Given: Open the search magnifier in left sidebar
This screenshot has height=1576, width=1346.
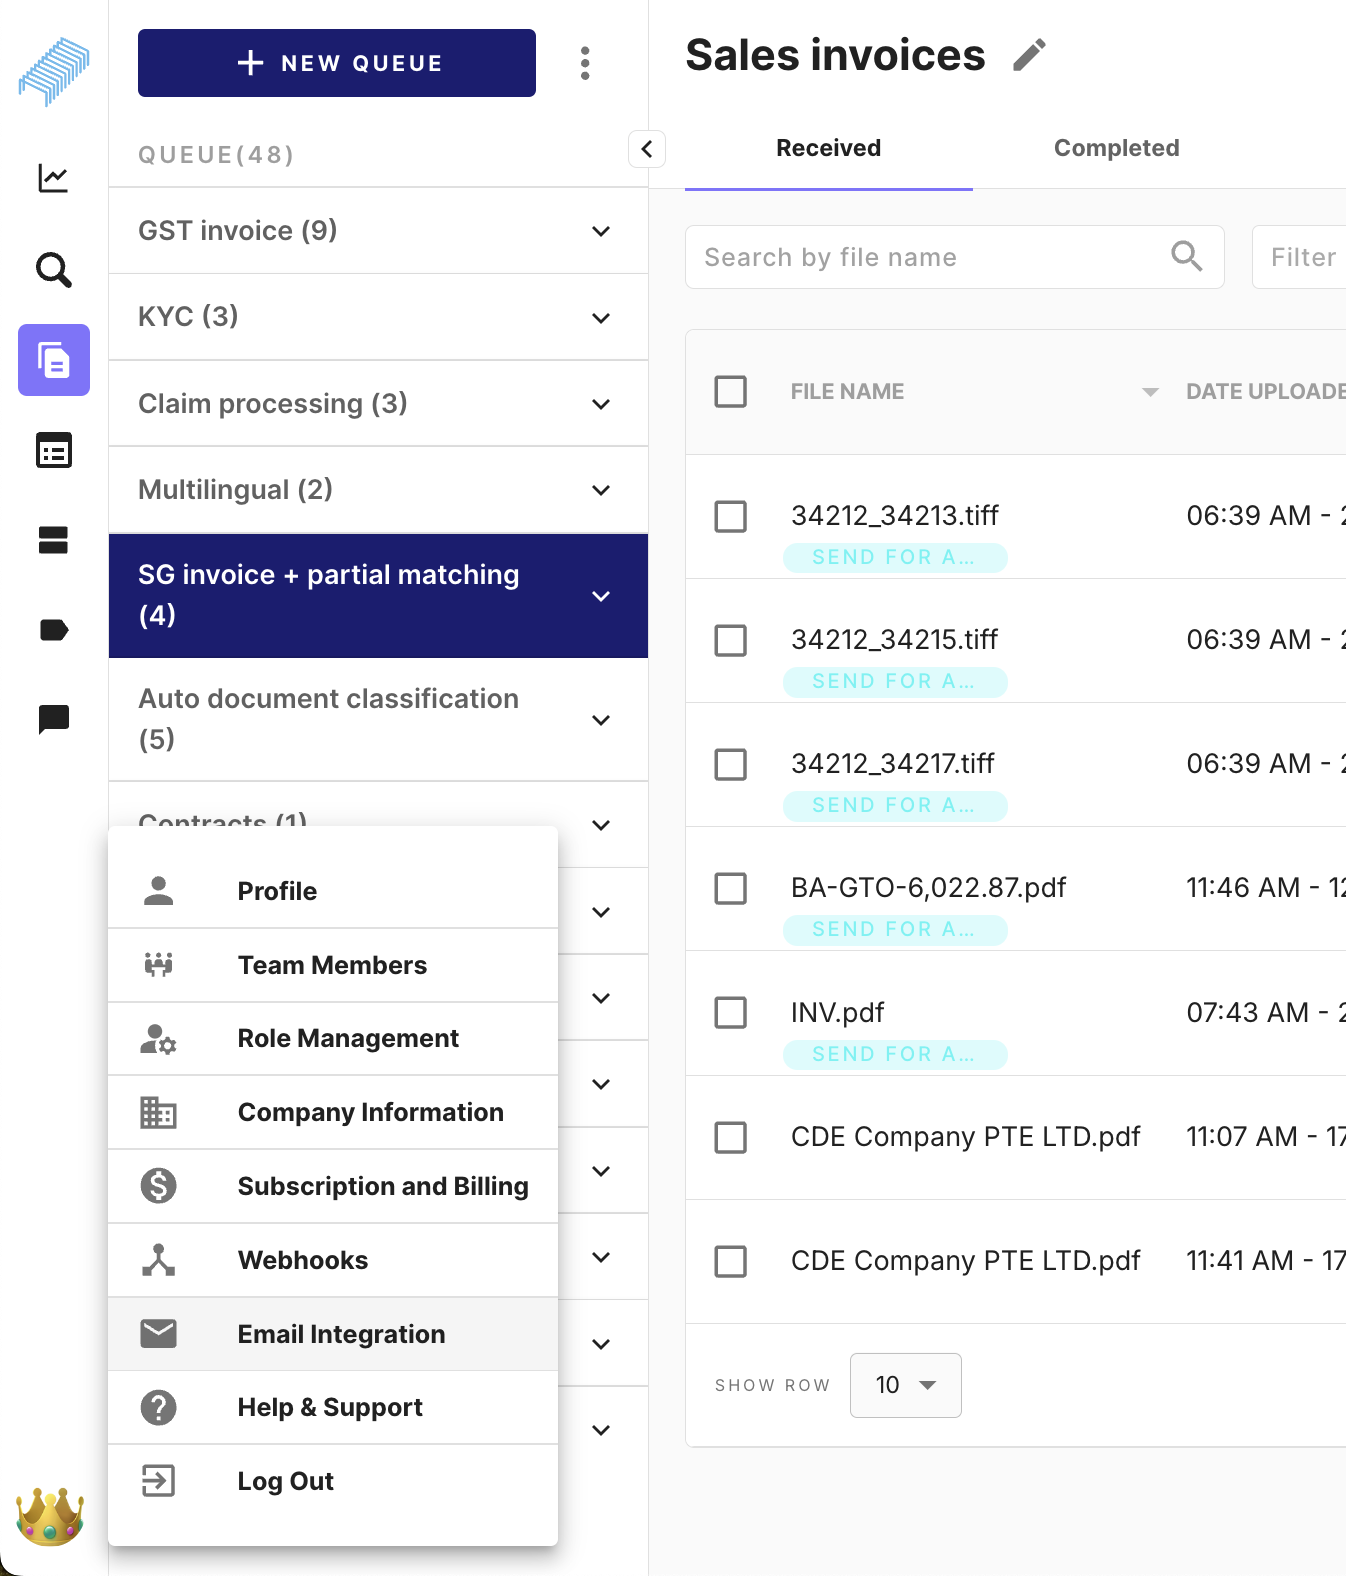Looking at the screenshot, I should pyautogui.click(x=53, y=270).
